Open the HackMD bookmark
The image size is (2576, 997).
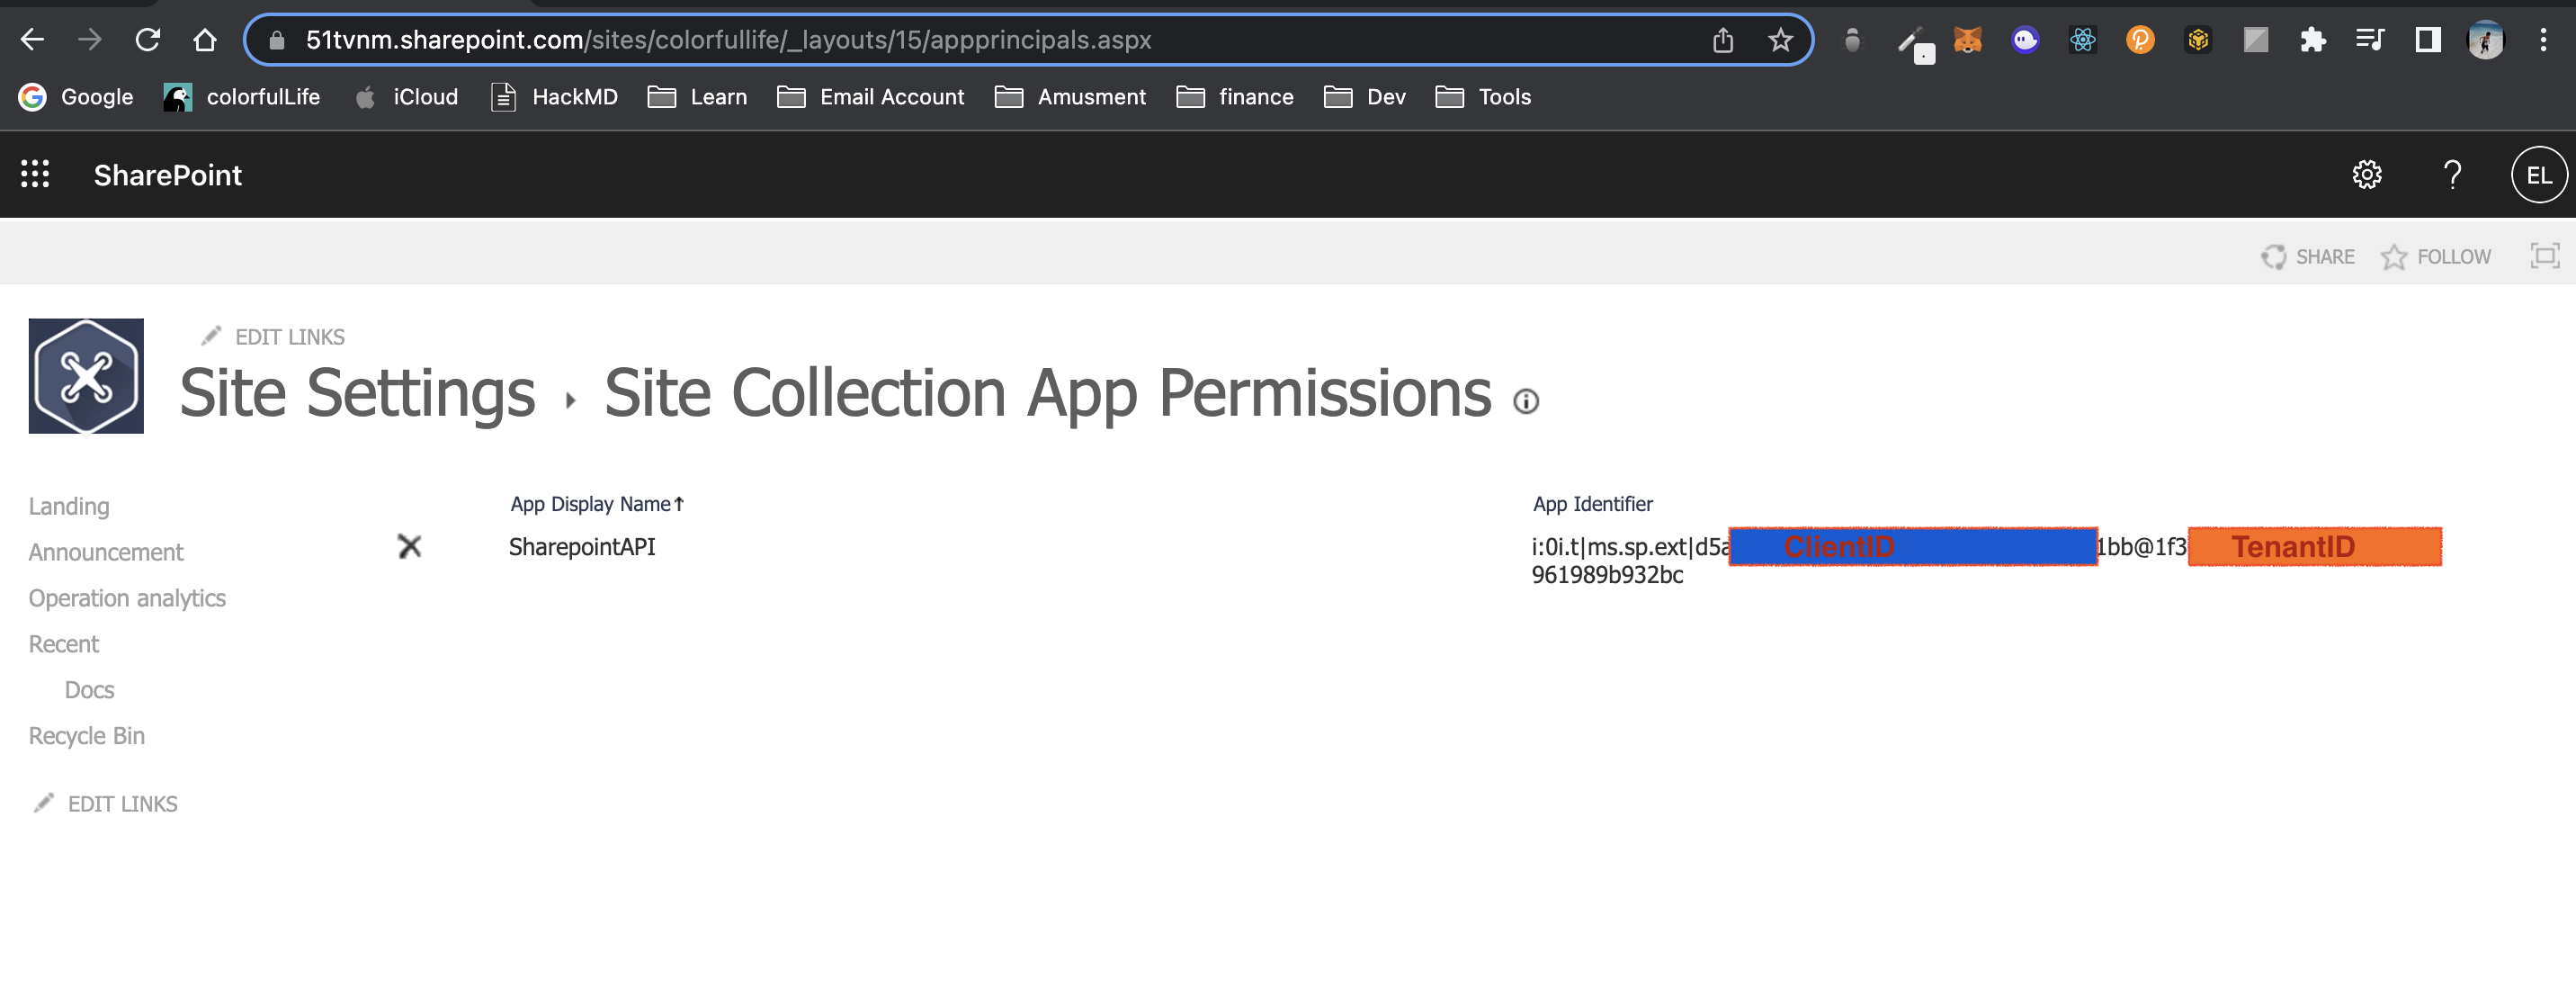click(x=555, y=97)
